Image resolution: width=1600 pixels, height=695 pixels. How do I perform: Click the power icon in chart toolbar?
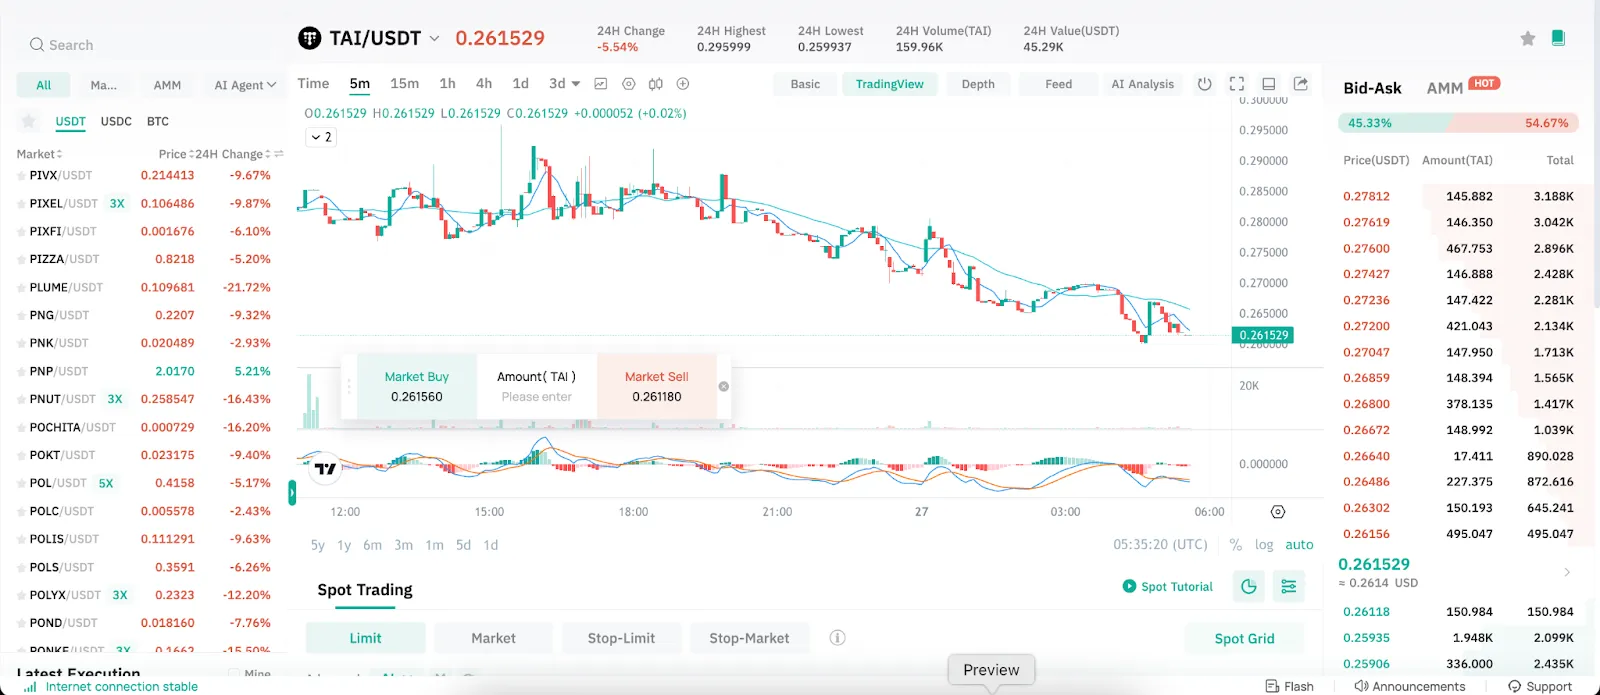[1205, 84]
